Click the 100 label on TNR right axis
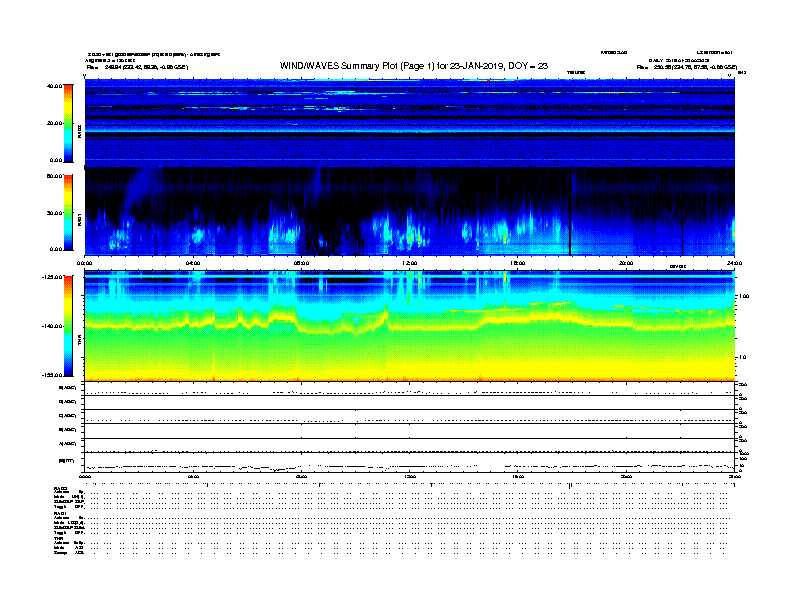The width and height of the screenshot is (792, 612). click(743, 297)
